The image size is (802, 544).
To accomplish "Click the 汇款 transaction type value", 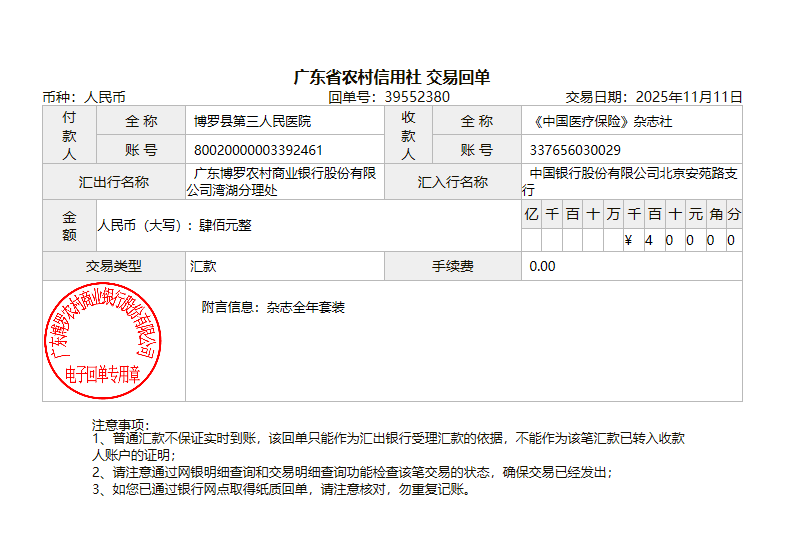I will tap(204, 266).
